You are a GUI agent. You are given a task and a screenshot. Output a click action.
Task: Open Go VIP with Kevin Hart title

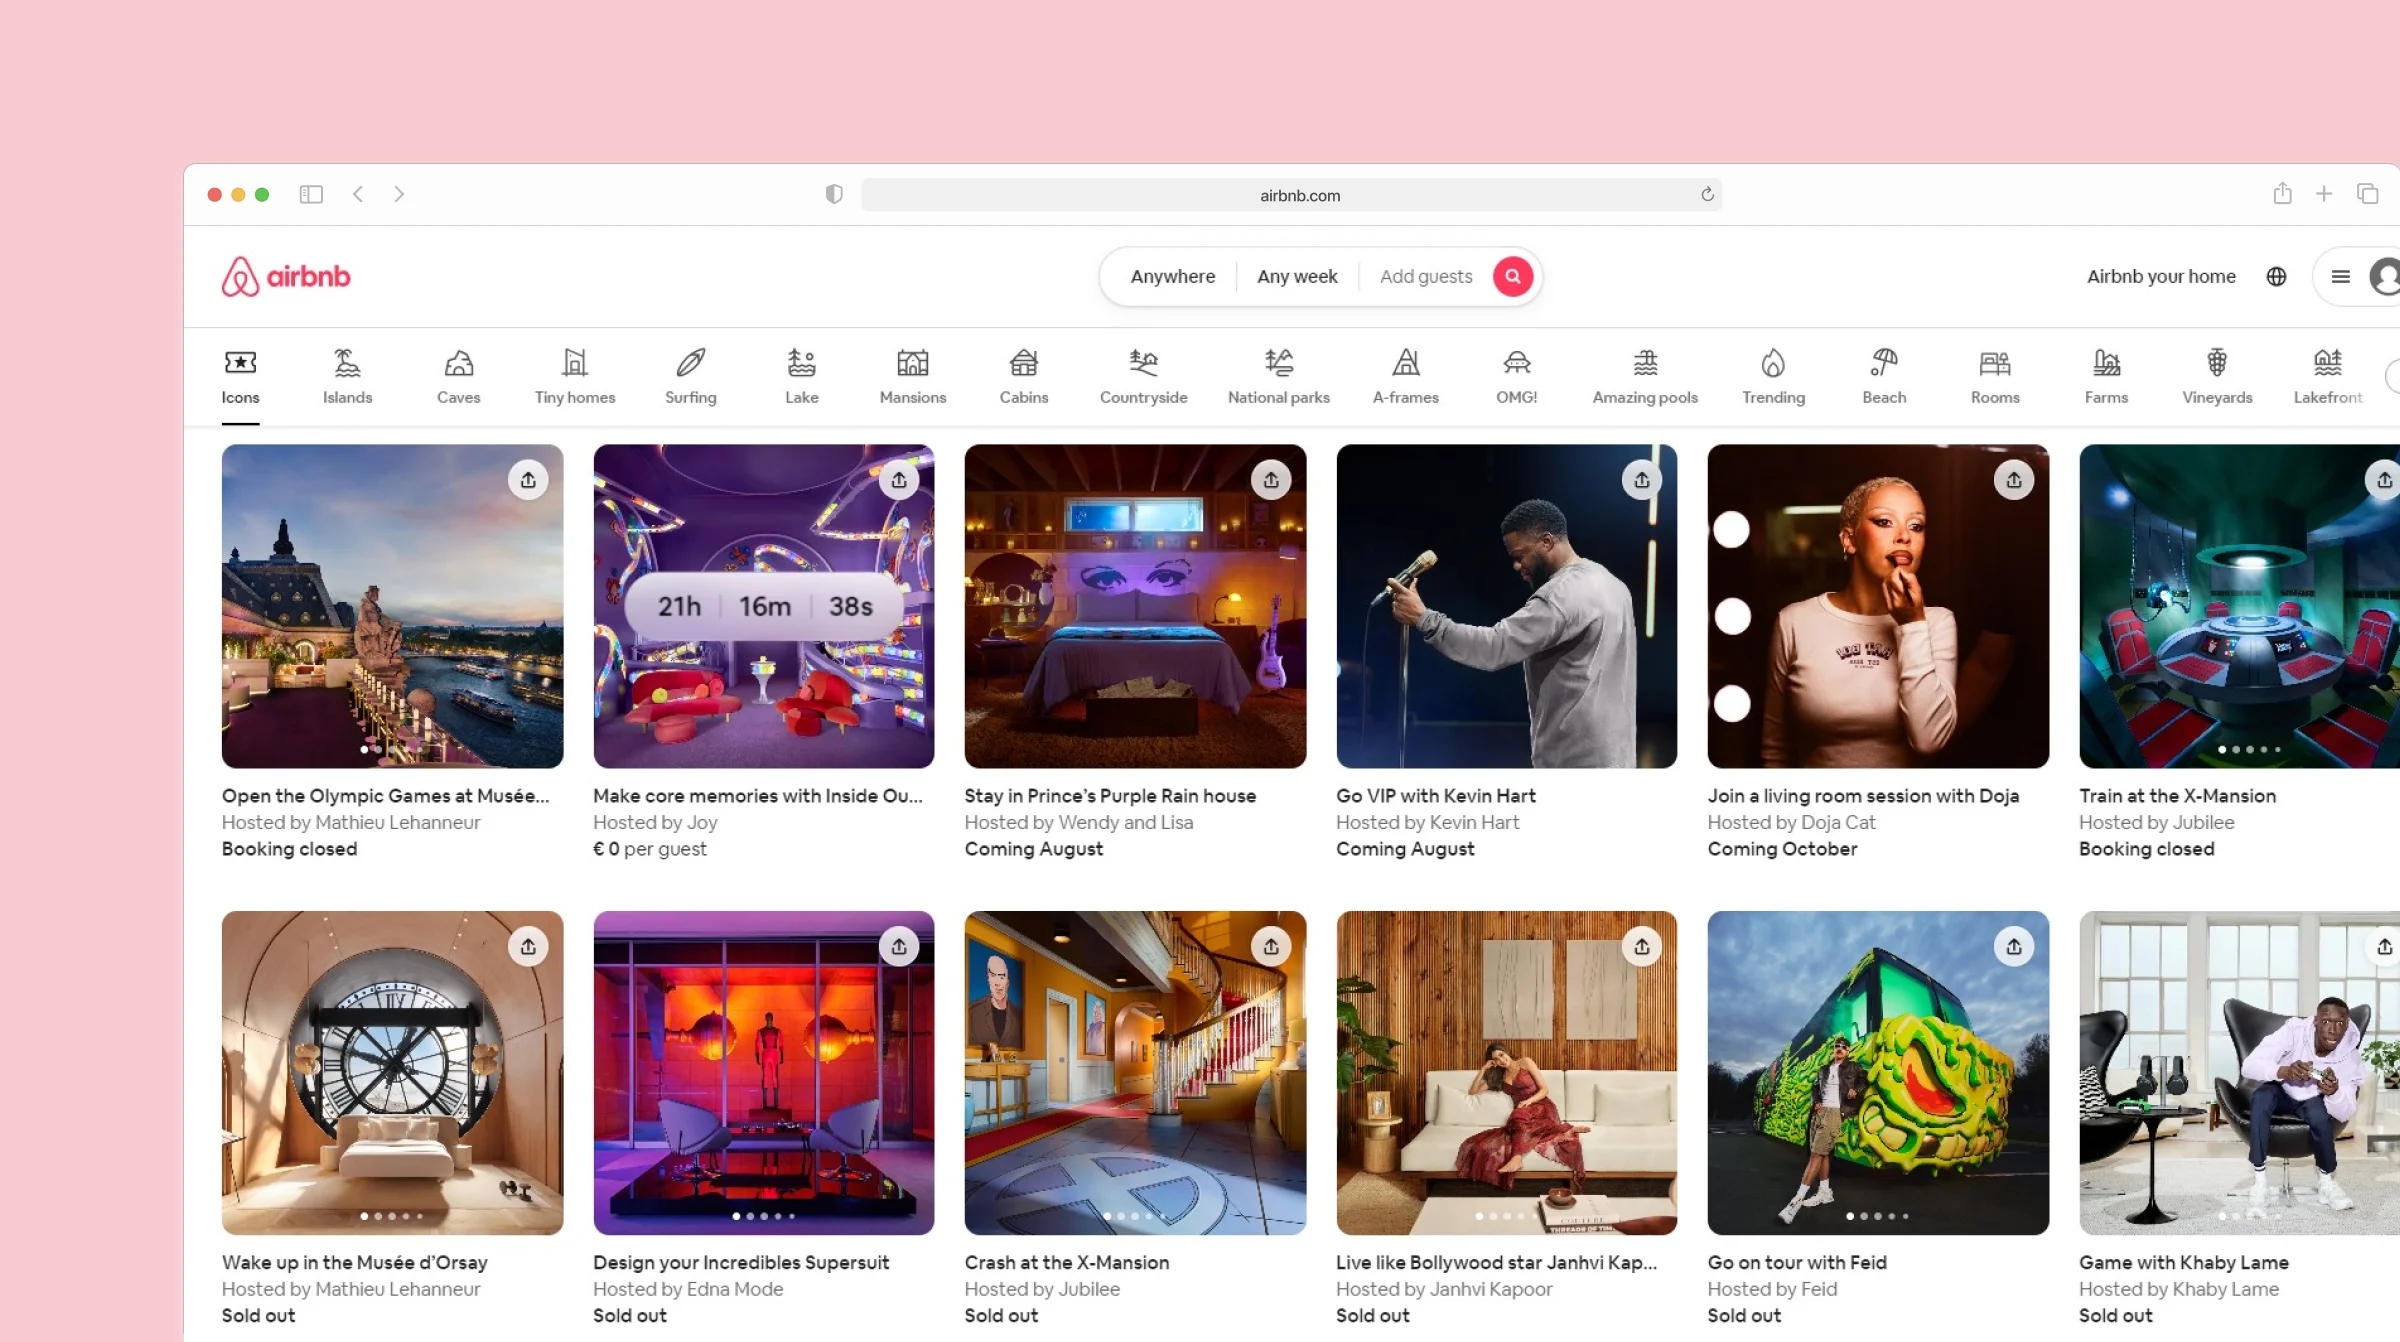[1435, 796]
